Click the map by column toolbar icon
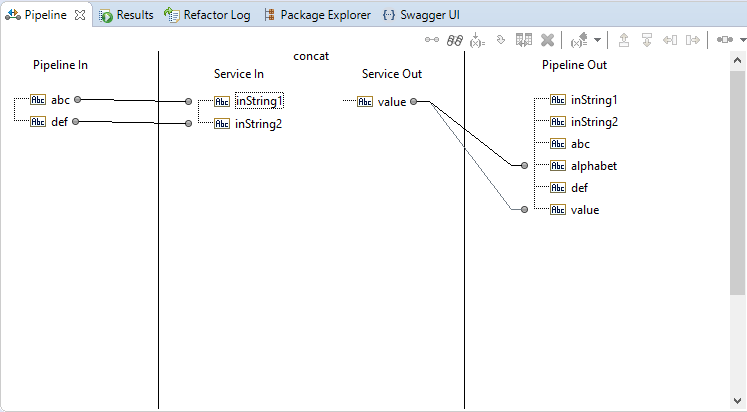This screenshot has height=412, width=747. pos(524,40)
